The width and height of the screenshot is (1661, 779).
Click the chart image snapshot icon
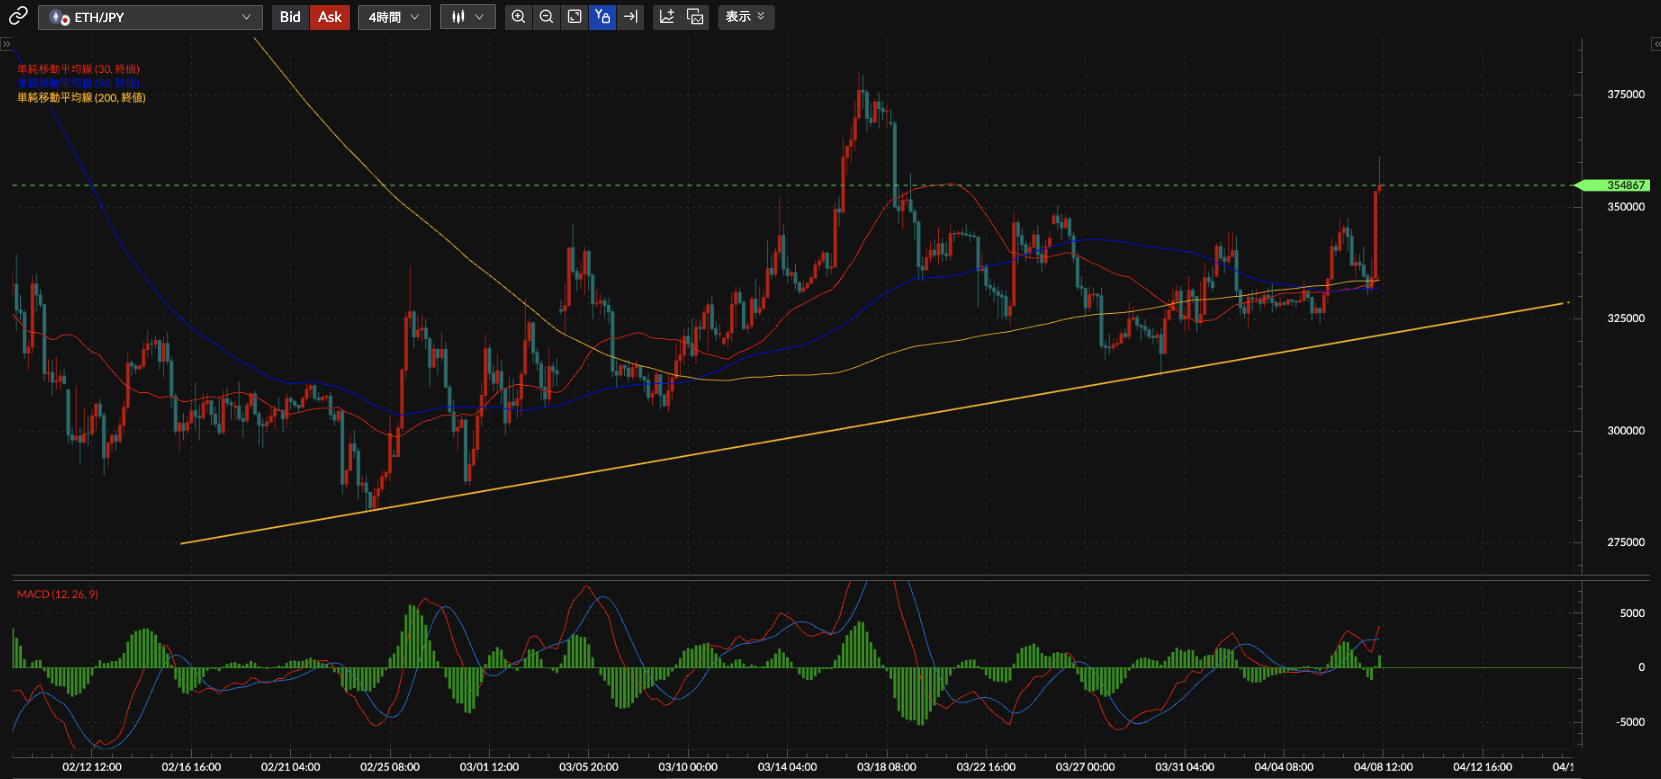pyautogui.click(x=696, y=17)
